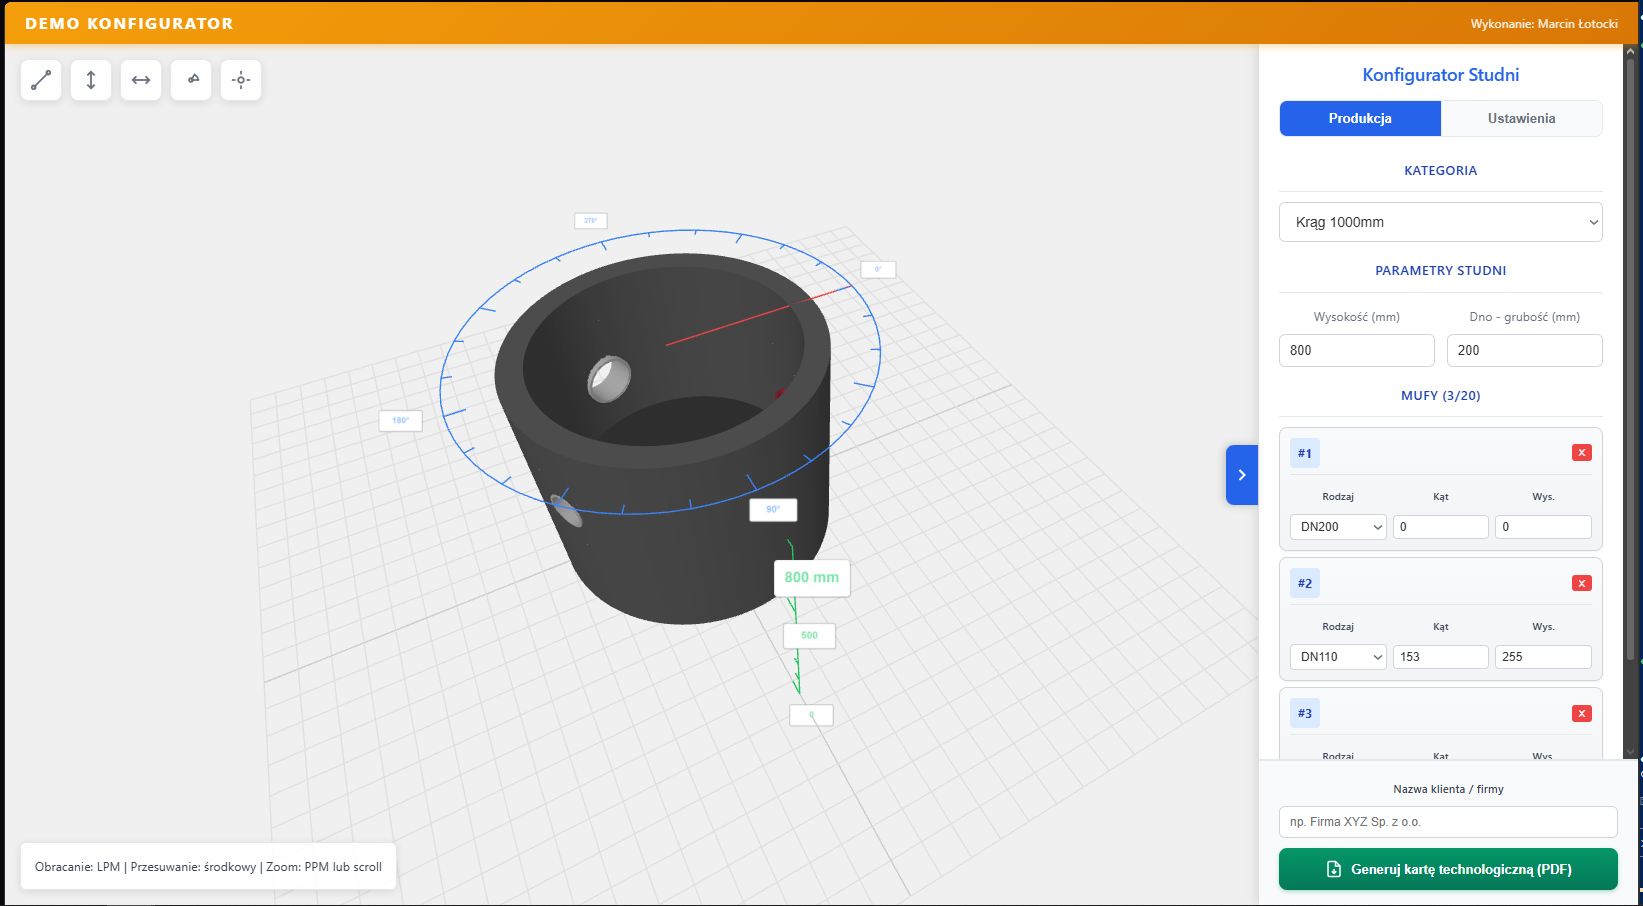The image size is (1643, 906).
Task: Click the #3 mufa badge
Action: pyautogui.click(x=1305, y=713)
